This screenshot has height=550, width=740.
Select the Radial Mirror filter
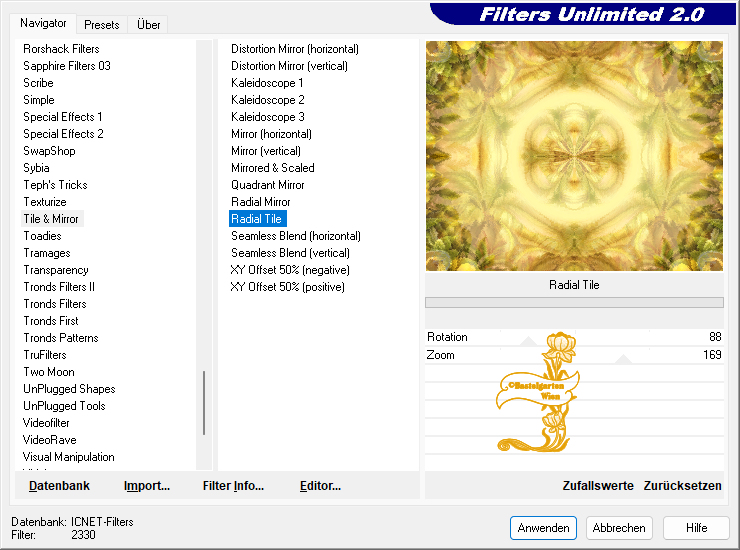click(x=261, y=202)
